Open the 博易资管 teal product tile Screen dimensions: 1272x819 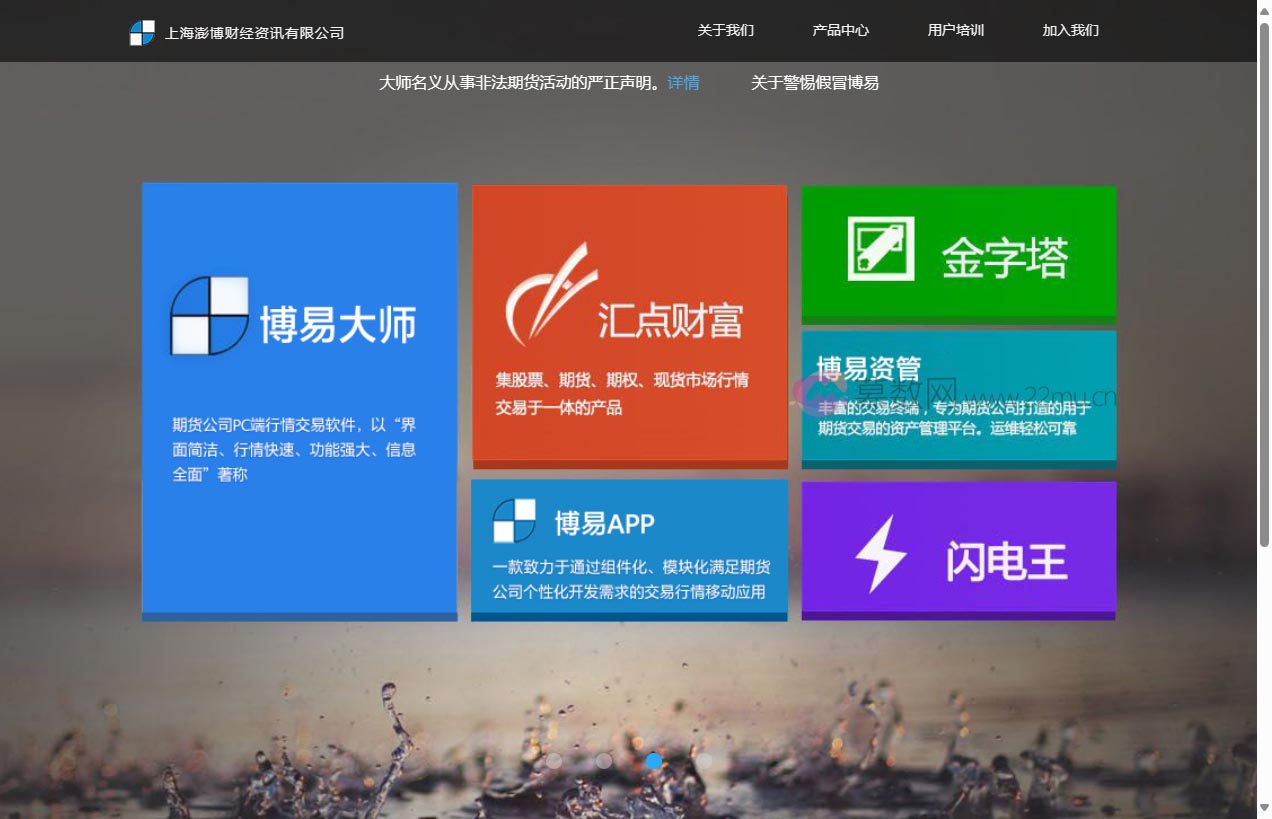tap(958, 395)
